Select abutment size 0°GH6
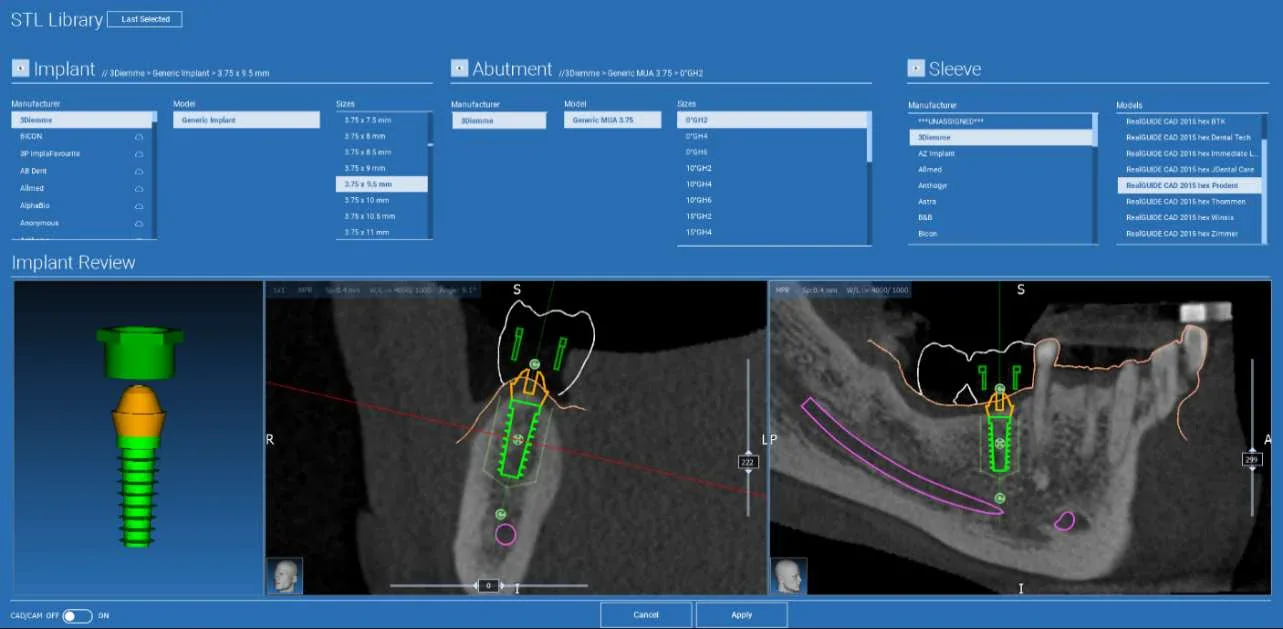The height and width of the screenshot is (629, 1283). coord(771,152)
